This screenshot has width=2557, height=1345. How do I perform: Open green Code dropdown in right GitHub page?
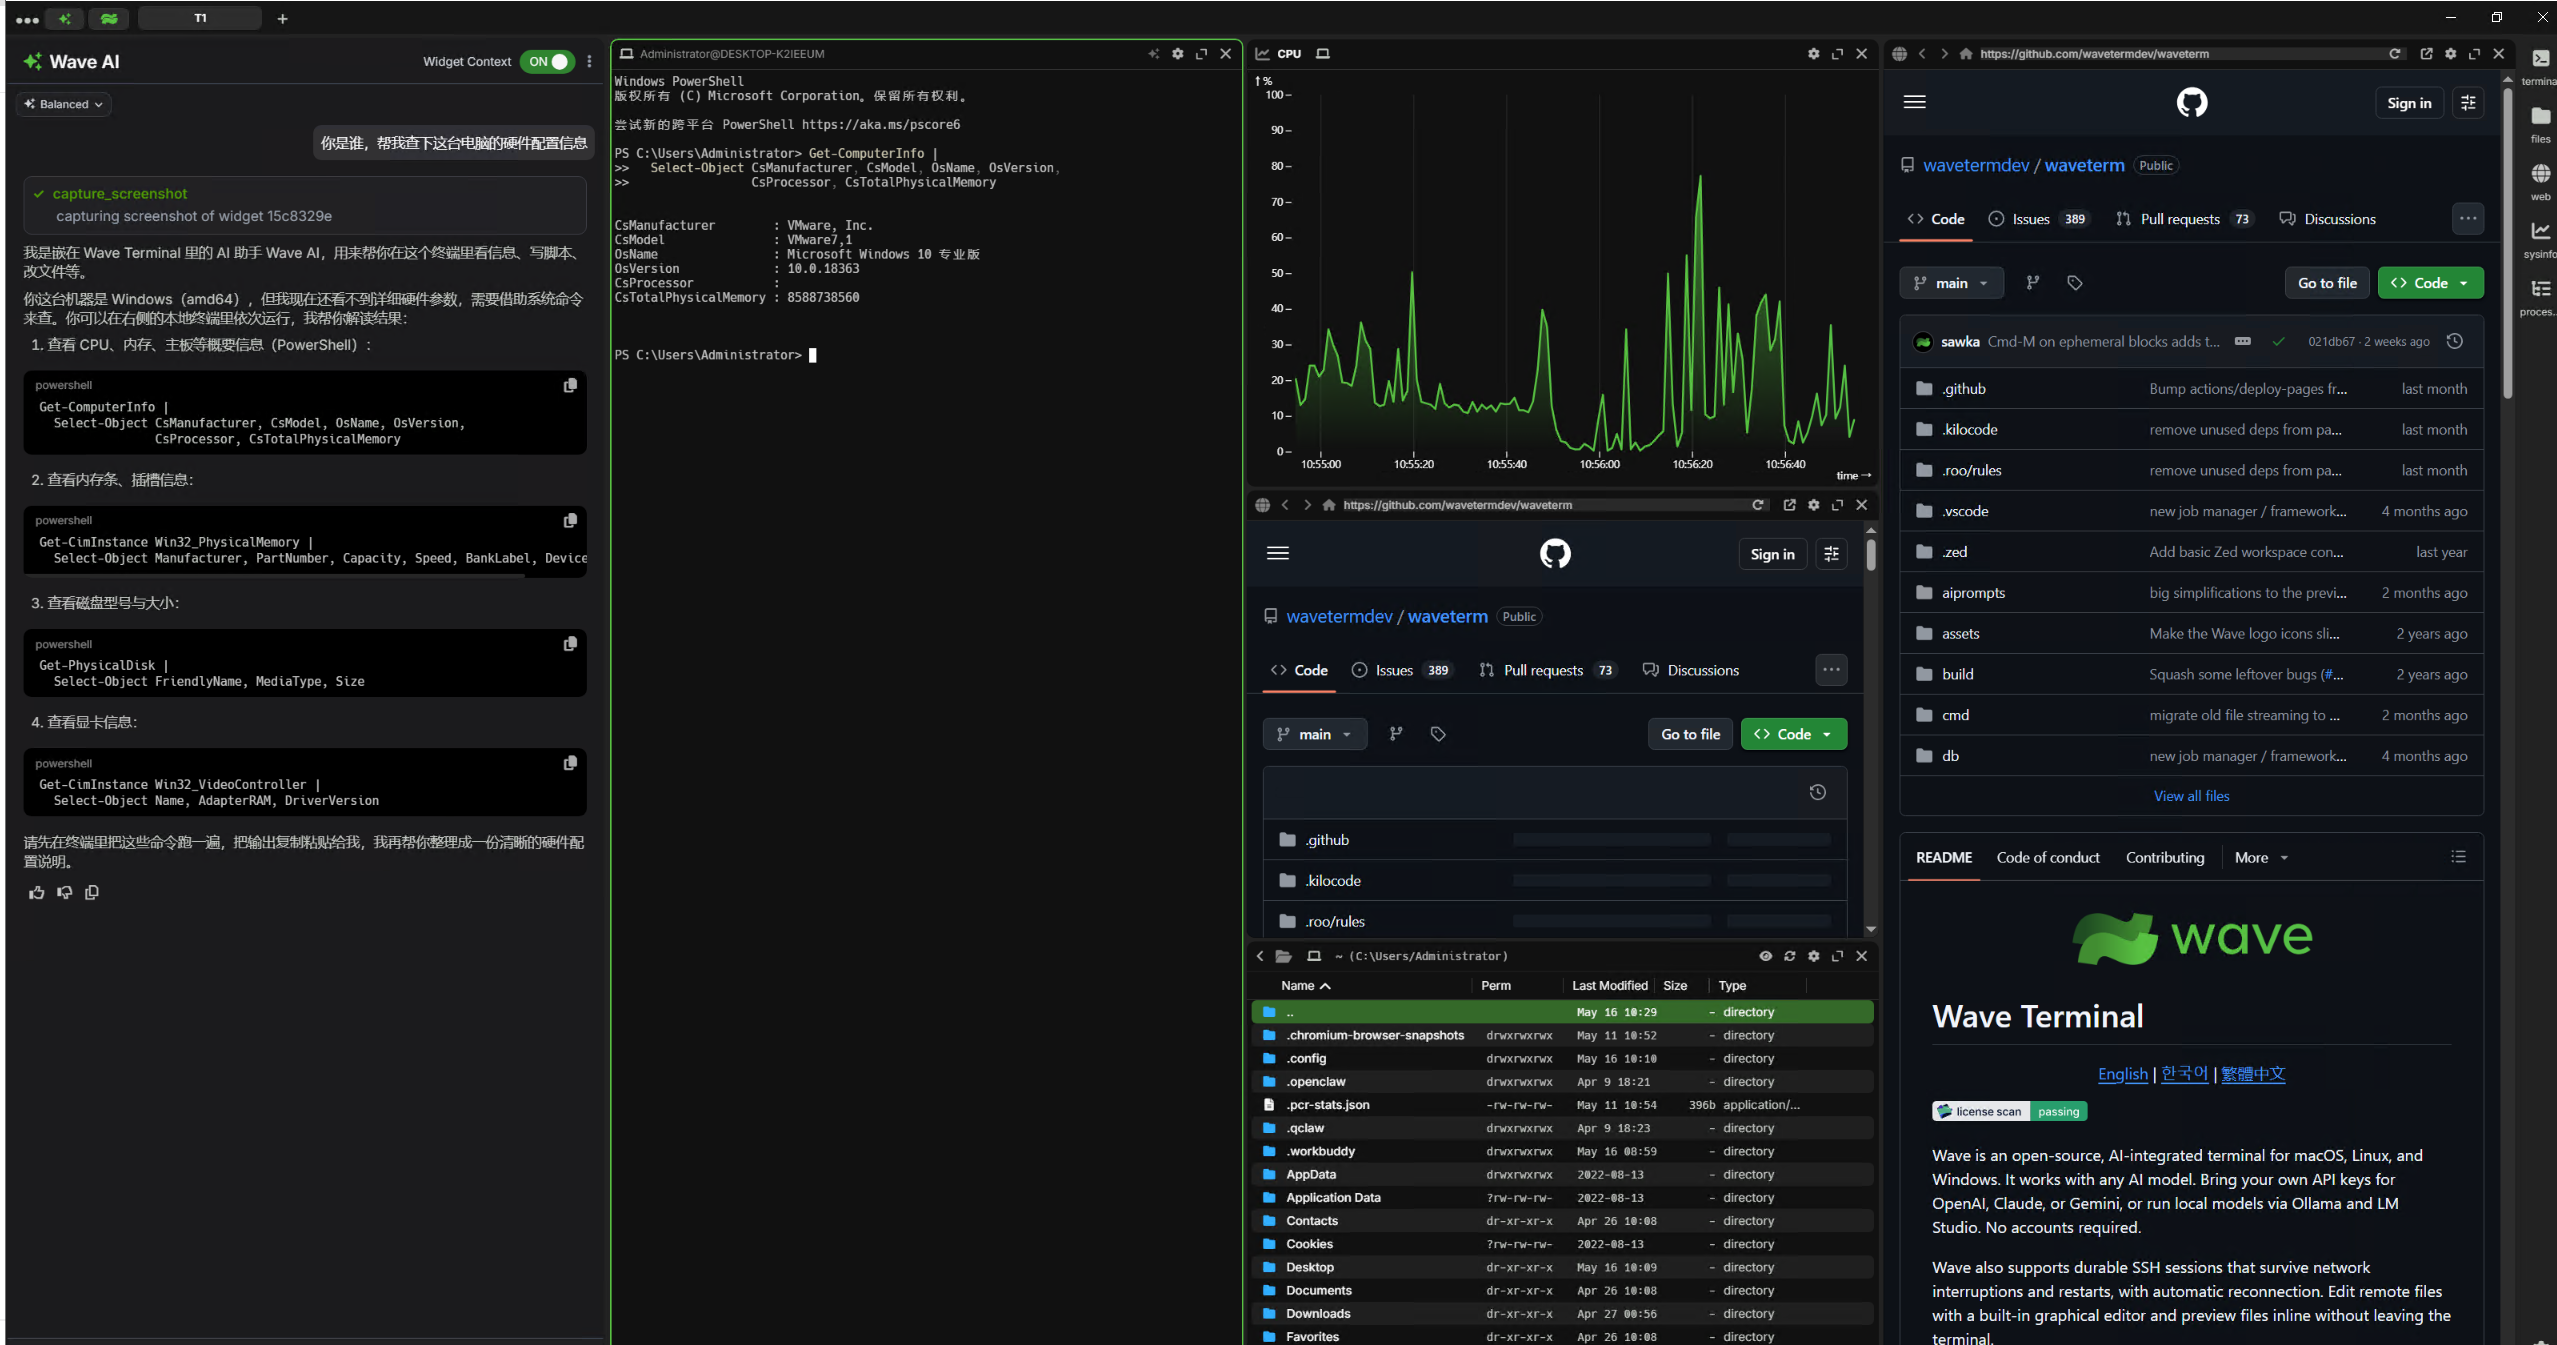[2430, 283]
